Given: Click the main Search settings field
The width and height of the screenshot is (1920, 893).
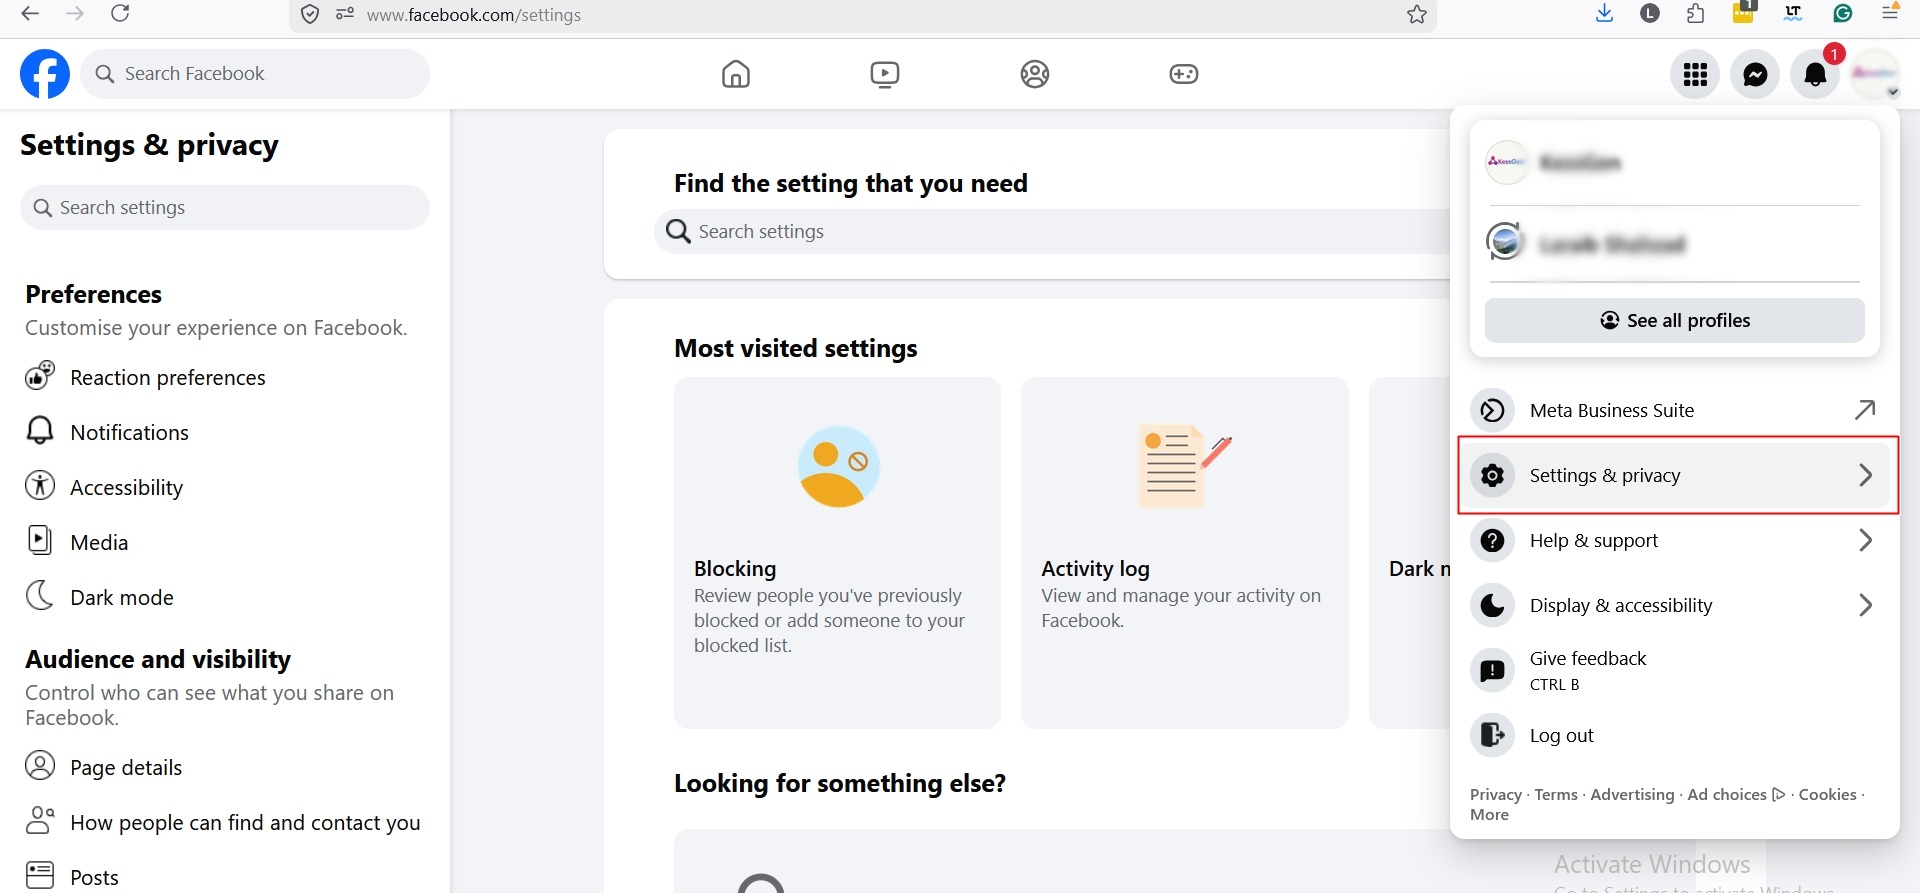Looking at the screenshot, I should click(x=1052, y=231).
